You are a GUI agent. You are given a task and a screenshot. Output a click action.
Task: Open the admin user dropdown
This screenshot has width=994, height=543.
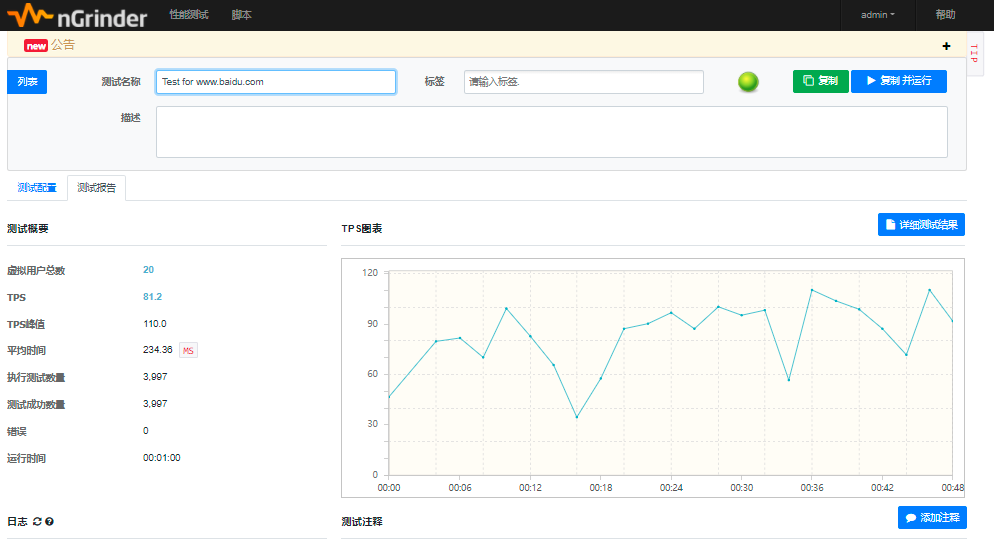click(877, 15)
